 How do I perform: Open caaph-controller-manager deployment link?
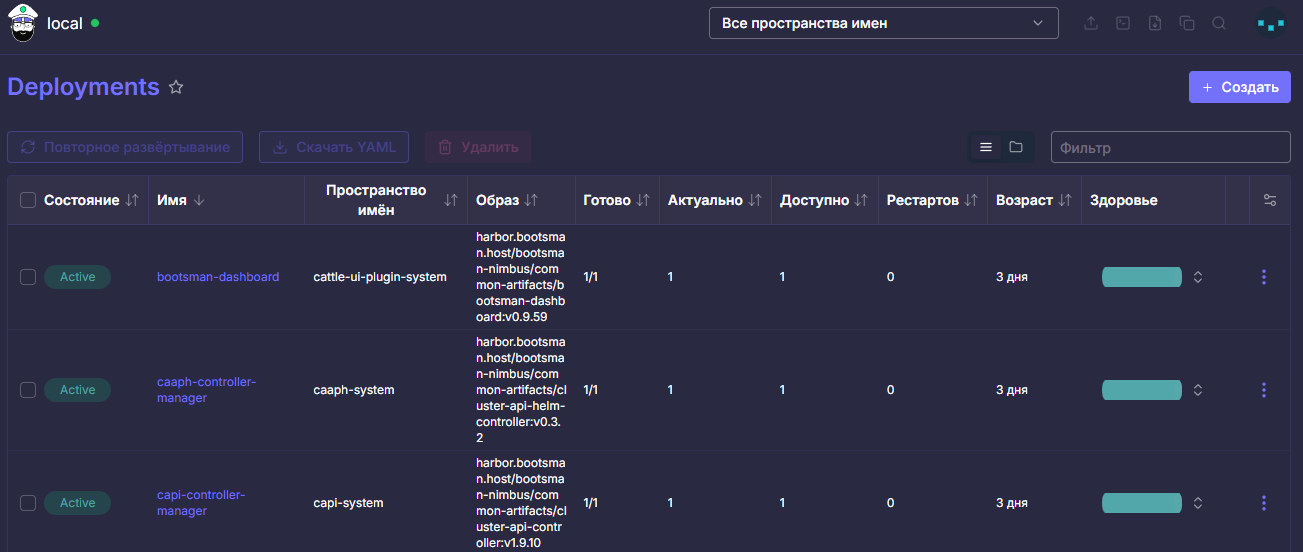[x=207, y=390]
